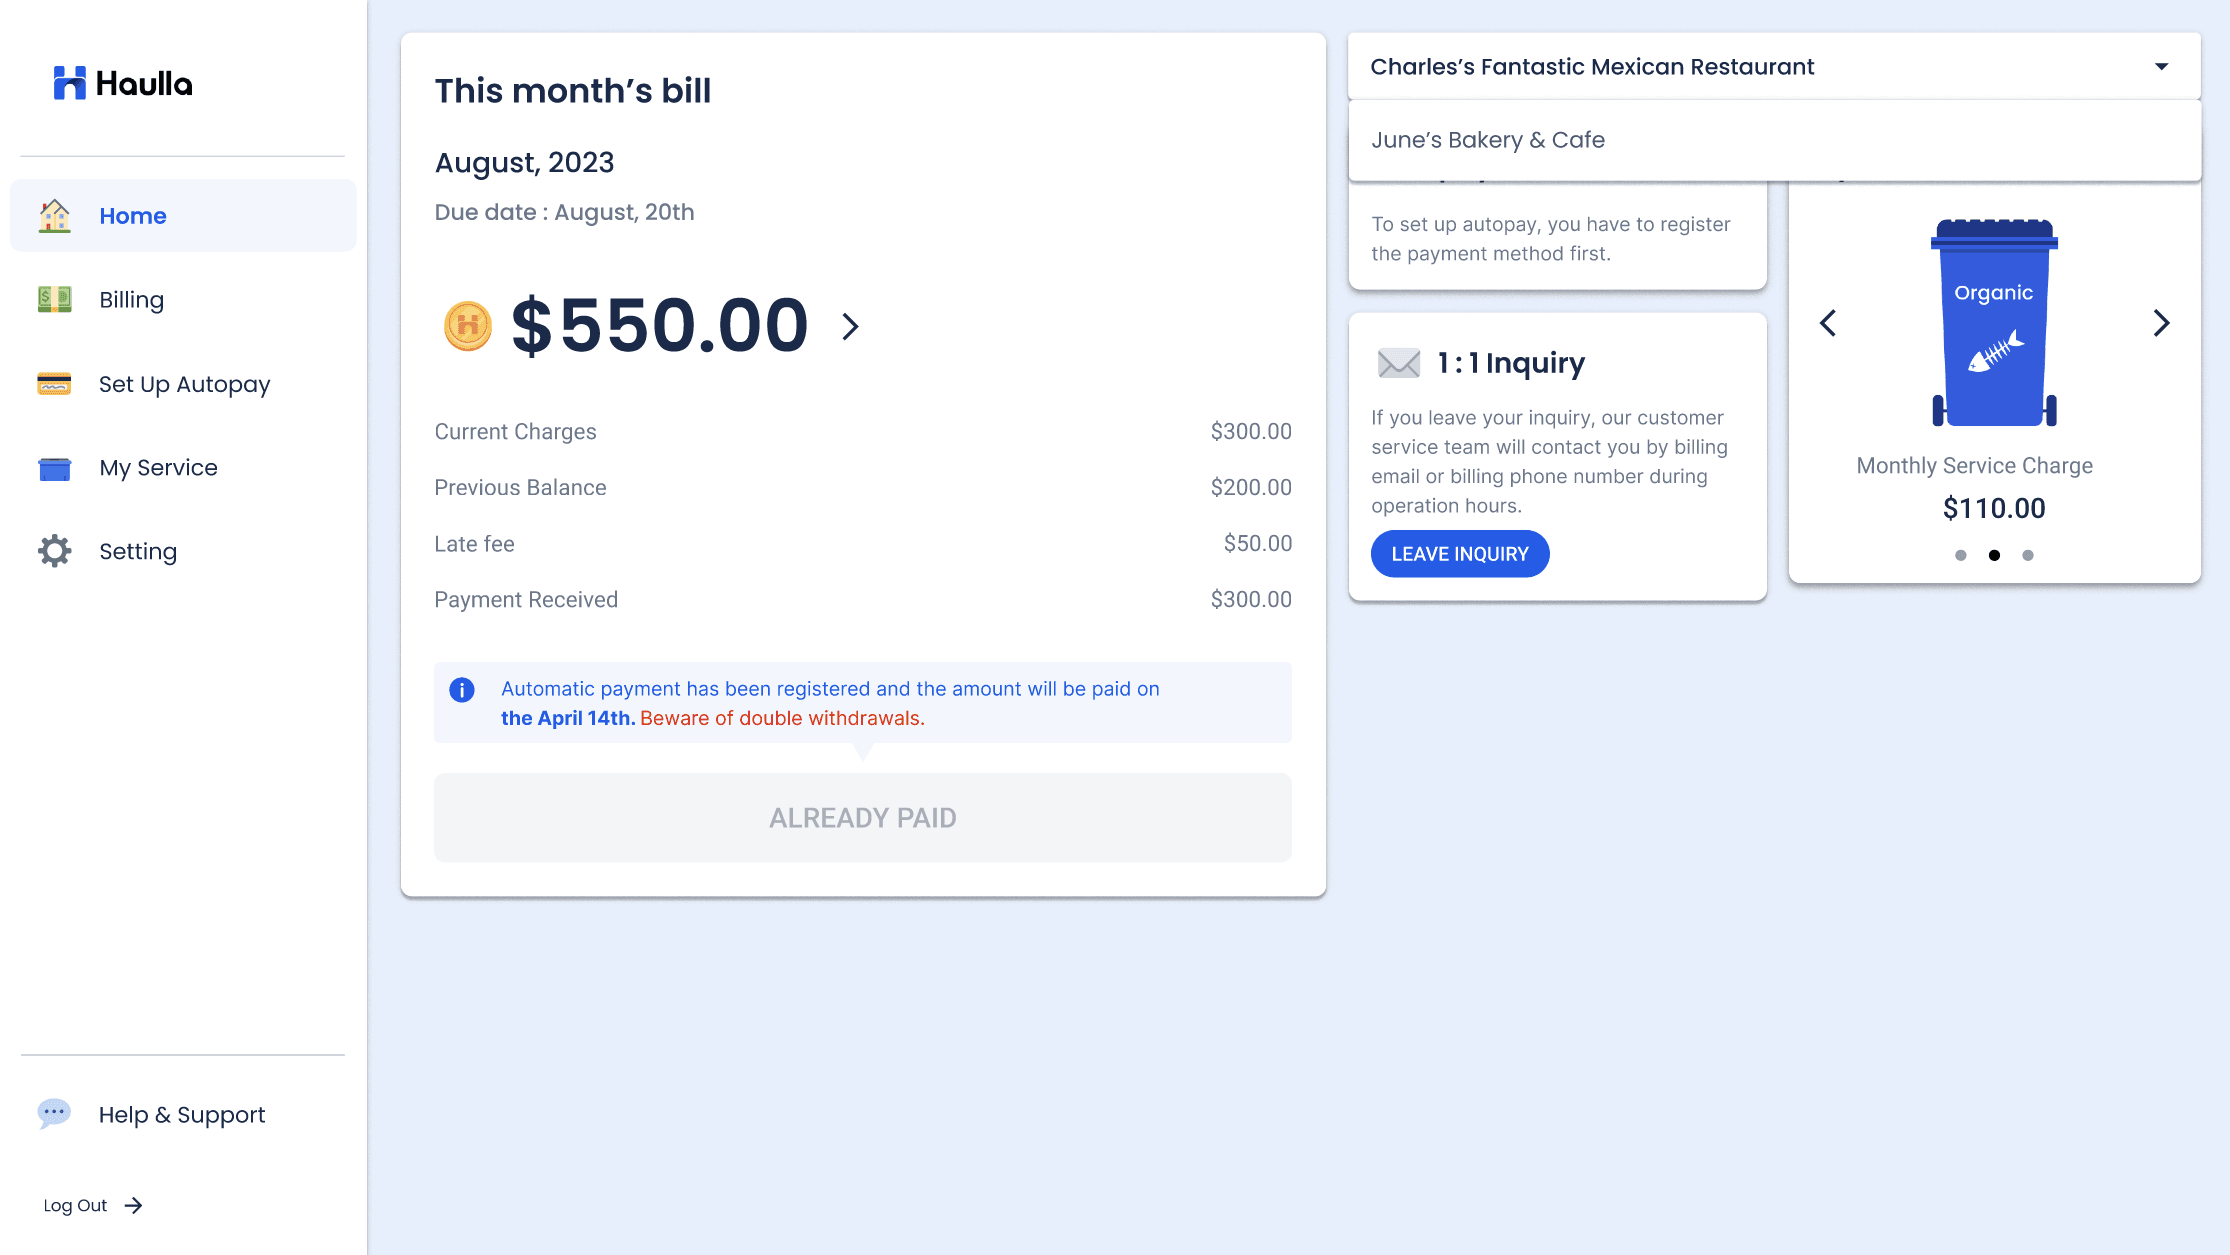Select the middle carousel pagination dot
Viewport: 2230px width, 1255px height.
[x=1994, y=555]
